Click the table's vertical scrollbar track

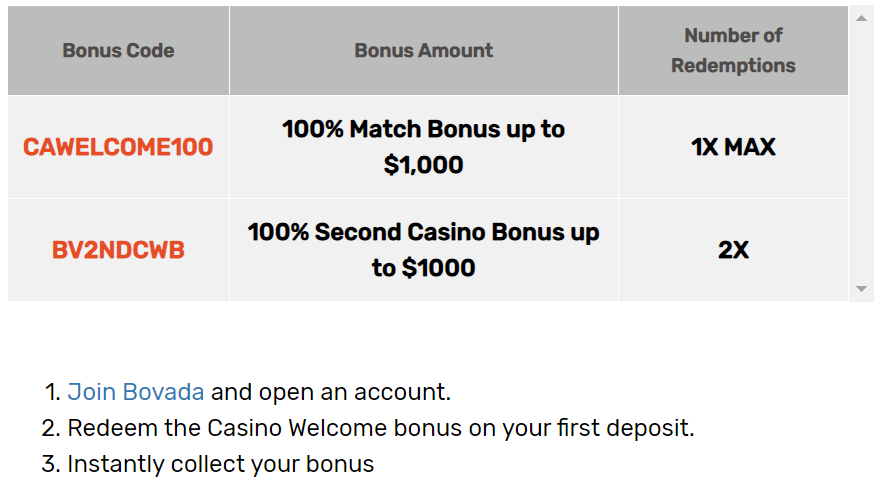tap(861, 154)
